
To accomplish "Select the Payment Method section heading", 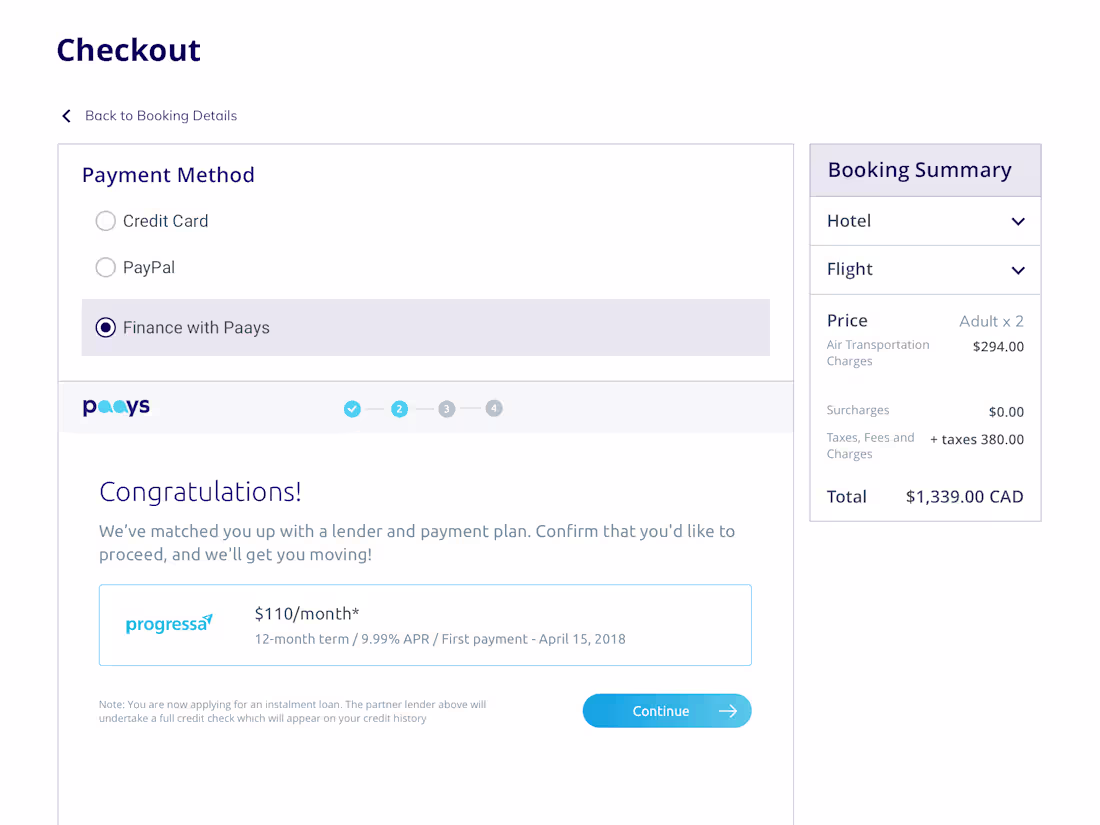I will pyautogui.click(x=168, y=175).
